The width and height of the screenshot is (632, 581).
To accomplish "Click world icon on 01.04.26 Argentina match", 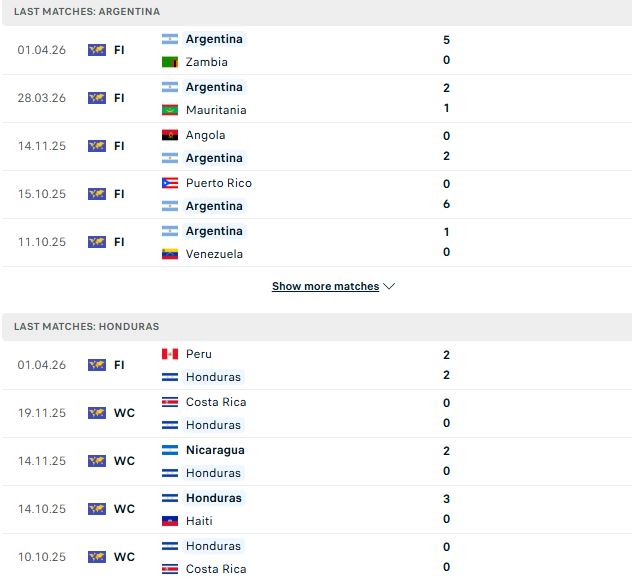I will click(x=97, y=50).
